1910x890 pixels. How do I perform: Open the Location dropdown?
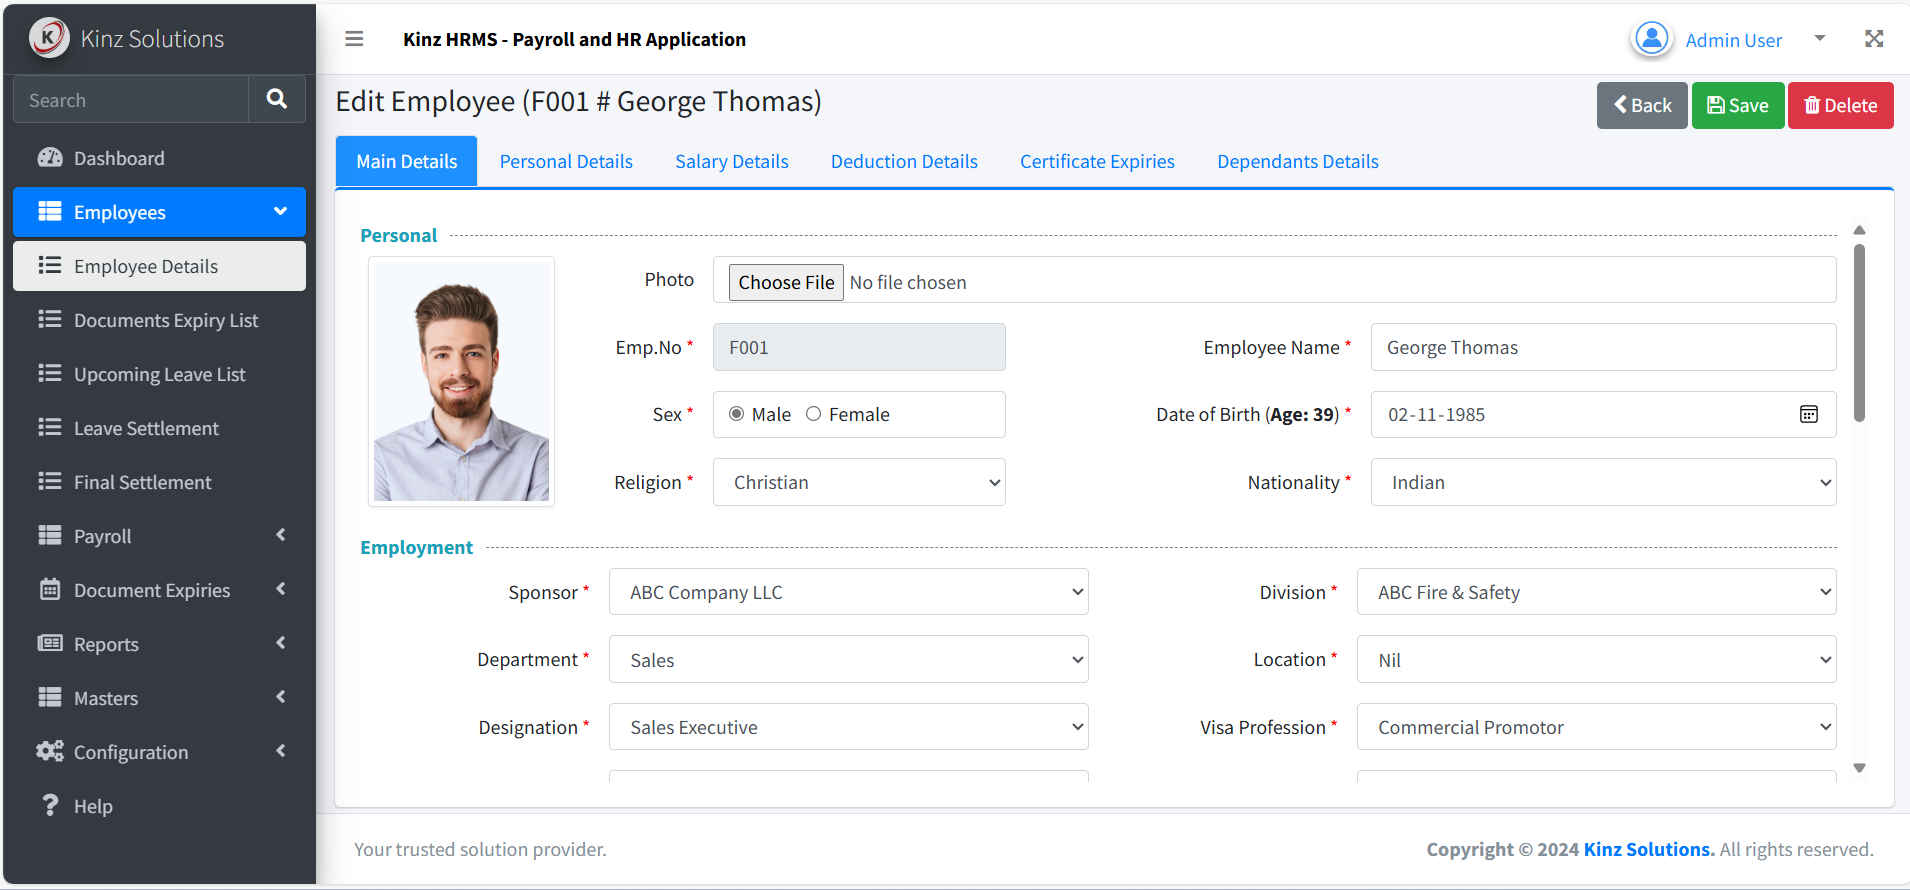(1597, 660)
